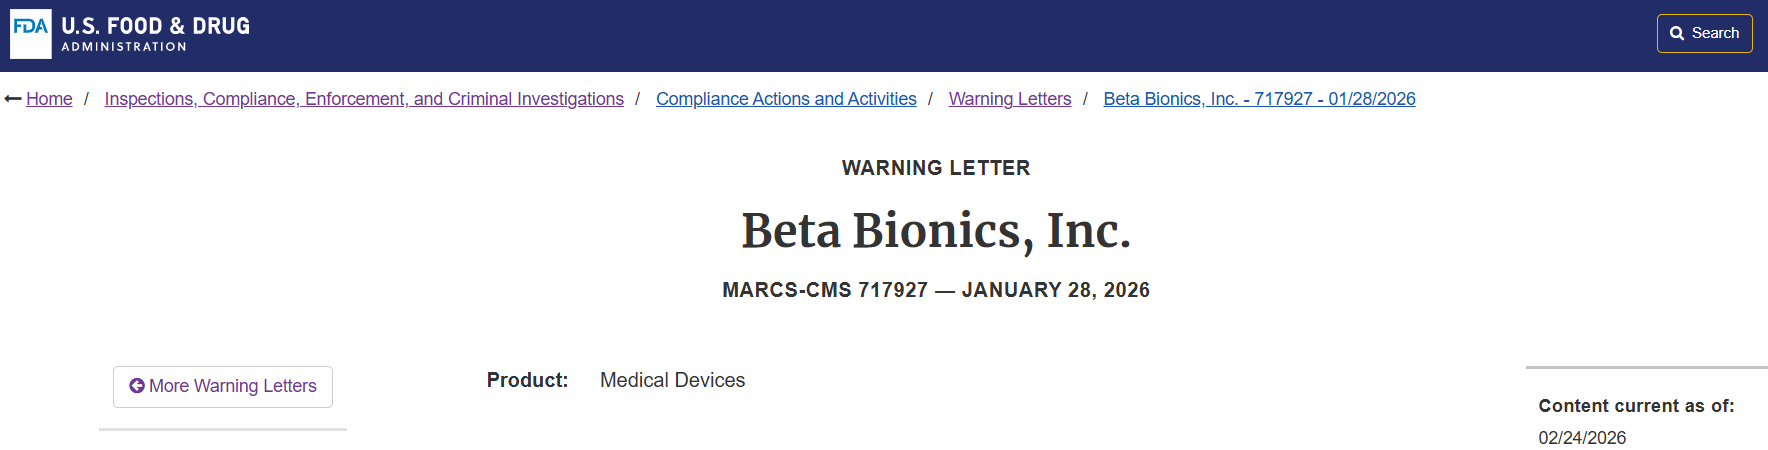This screenshot has width=1768, height=450.
Task: Click the MARCS-CMS 717927 reference number
Action: (825, 290)
